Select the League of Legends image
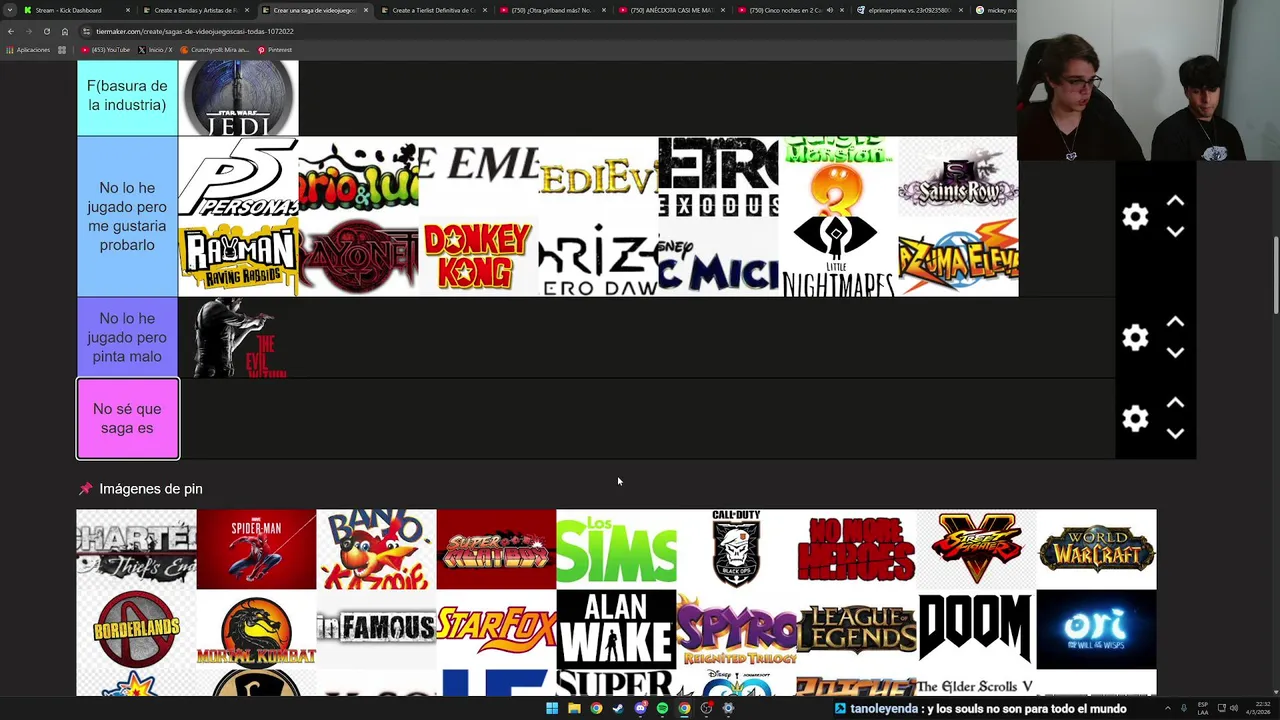This screenshot has width=1280, height=720. [856, 629]
